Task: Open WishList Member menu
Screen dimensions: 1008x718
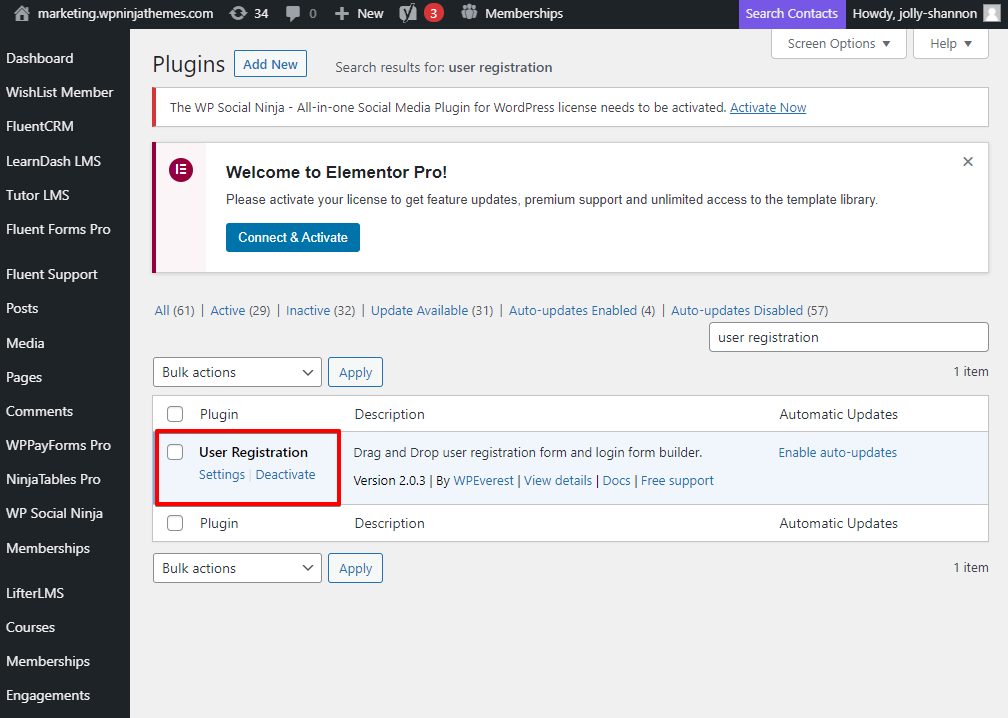Action: (x=60, y=93)
